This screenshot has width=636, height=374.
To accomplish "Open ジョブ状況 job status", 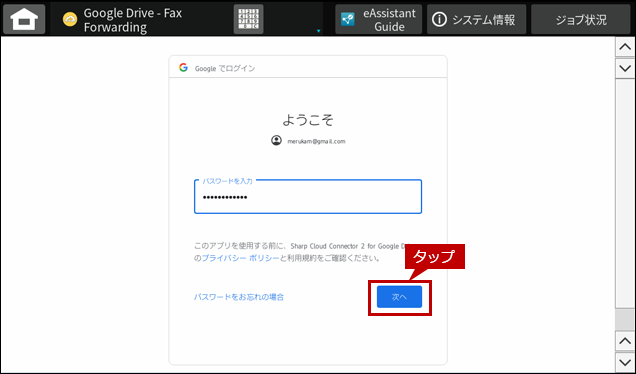I will (581, 19).
